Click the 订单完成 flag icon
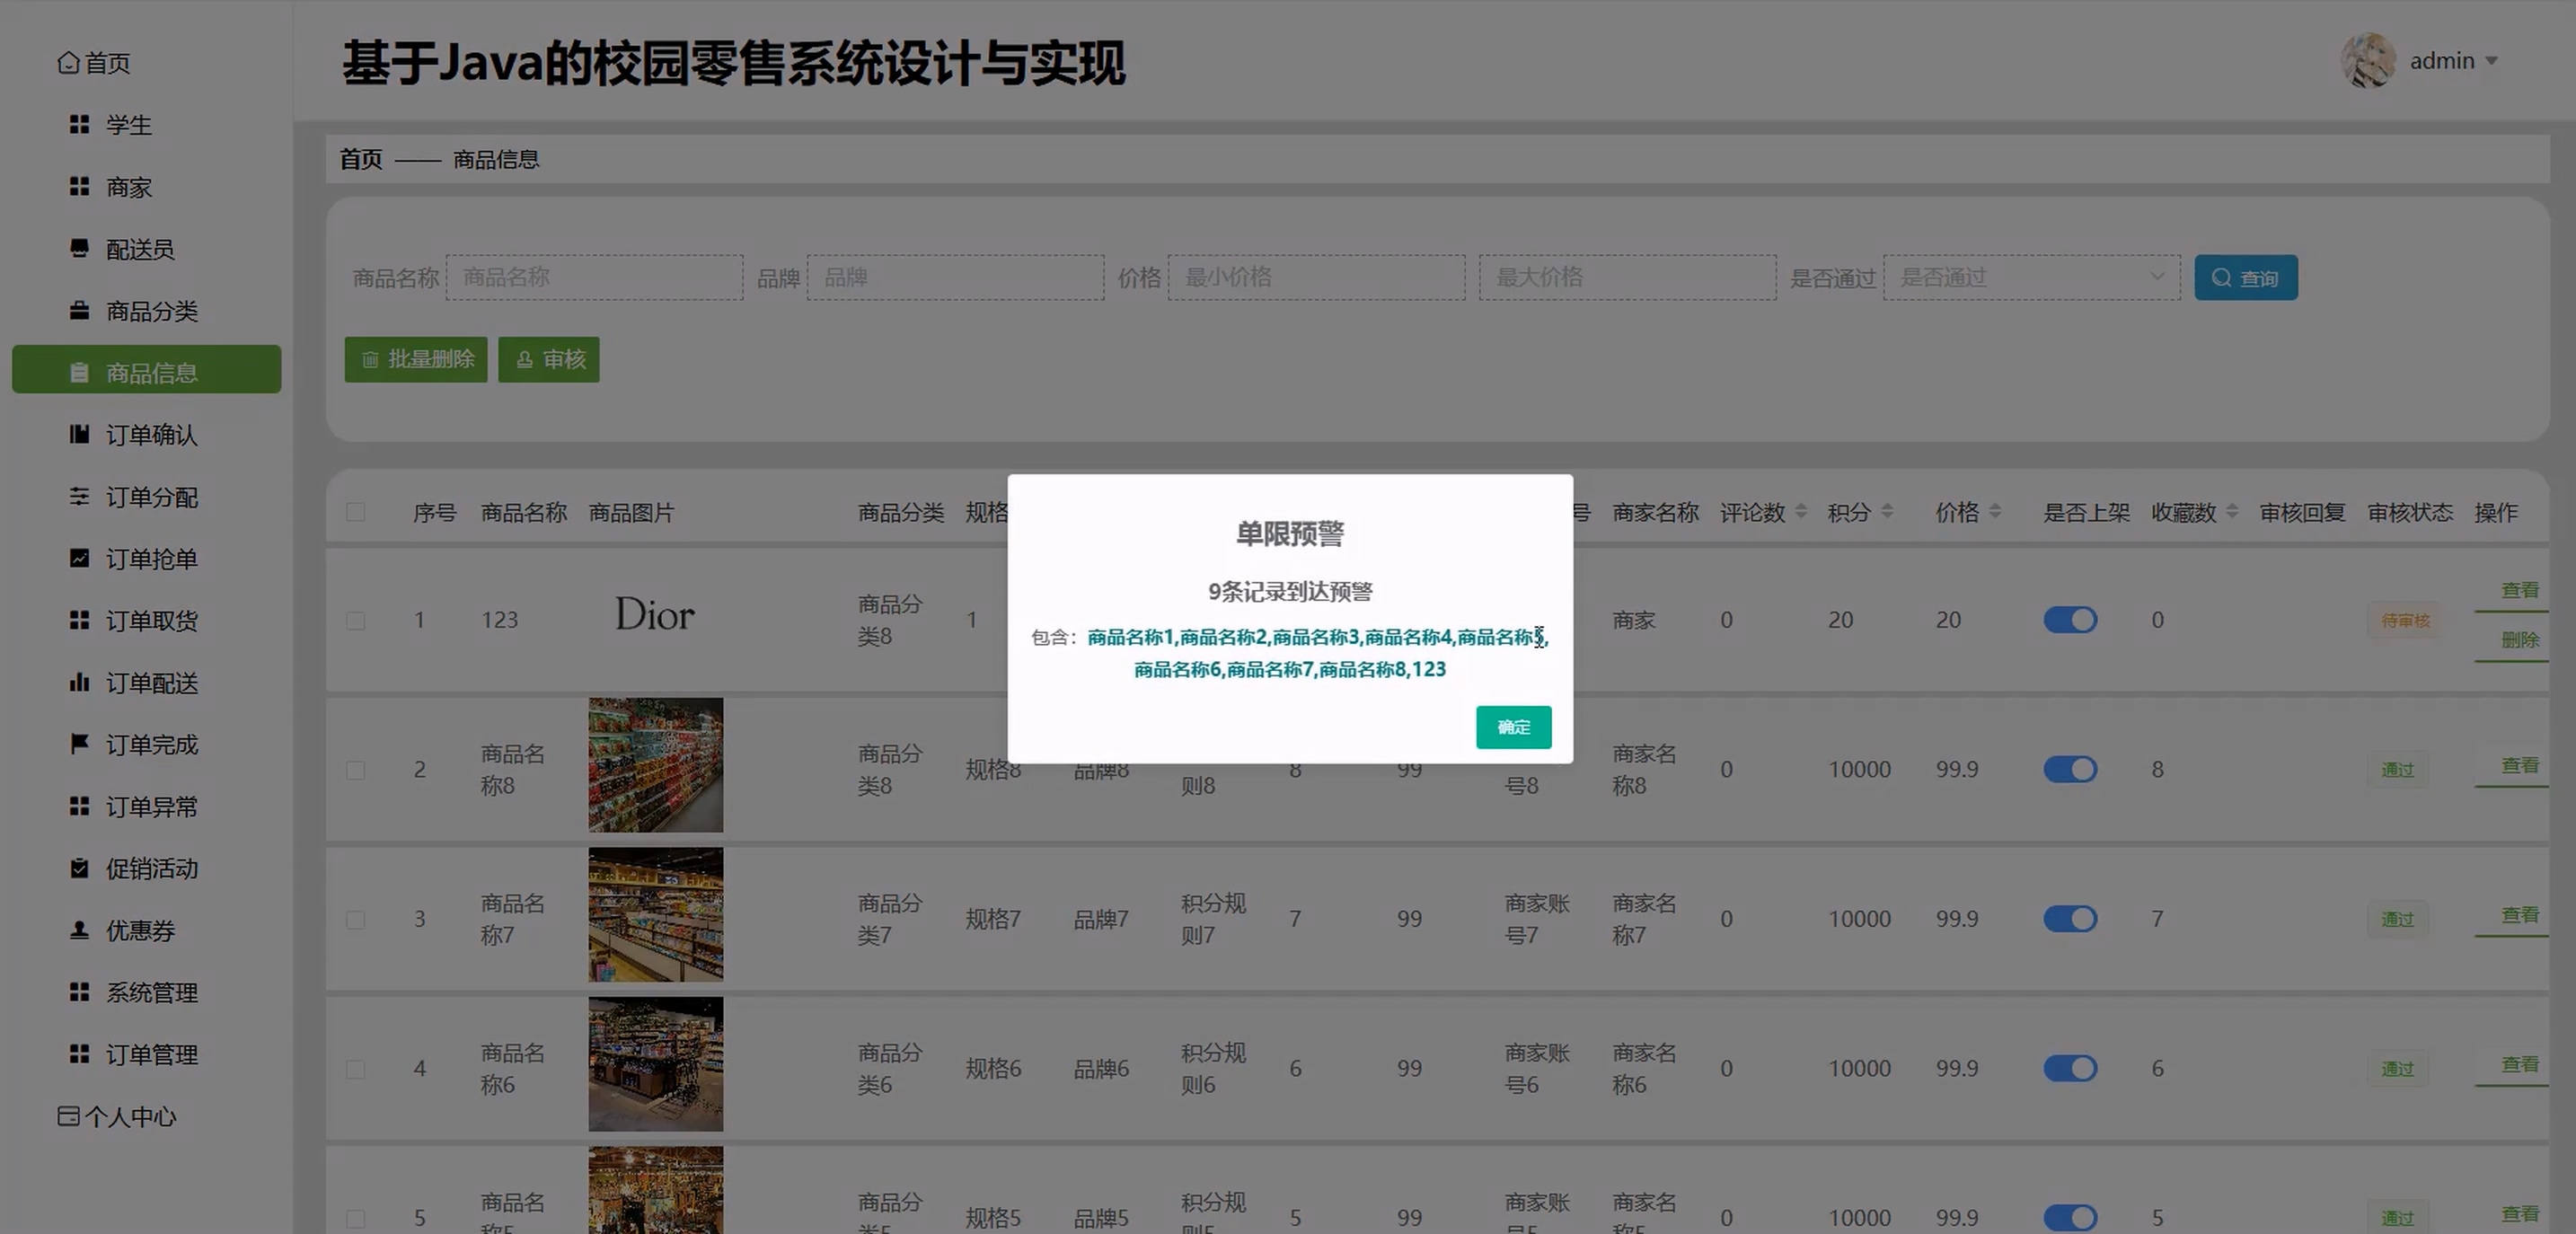This screenshot has width=2576, height=1234. 79,744
